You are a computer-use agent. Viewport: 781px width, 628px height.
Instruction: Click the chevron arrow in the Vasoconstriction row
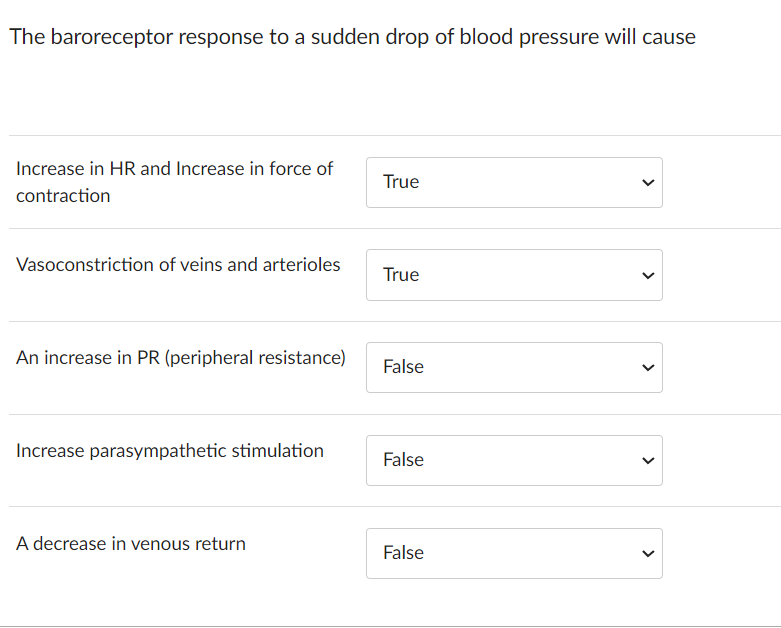[647, 275]
